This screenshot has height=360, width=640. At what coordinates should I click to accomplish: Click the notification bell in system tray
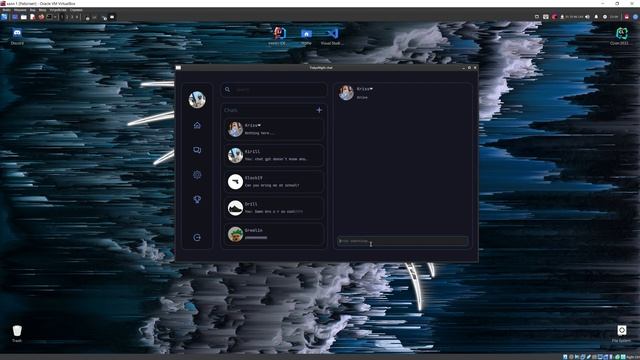[596, 17]
